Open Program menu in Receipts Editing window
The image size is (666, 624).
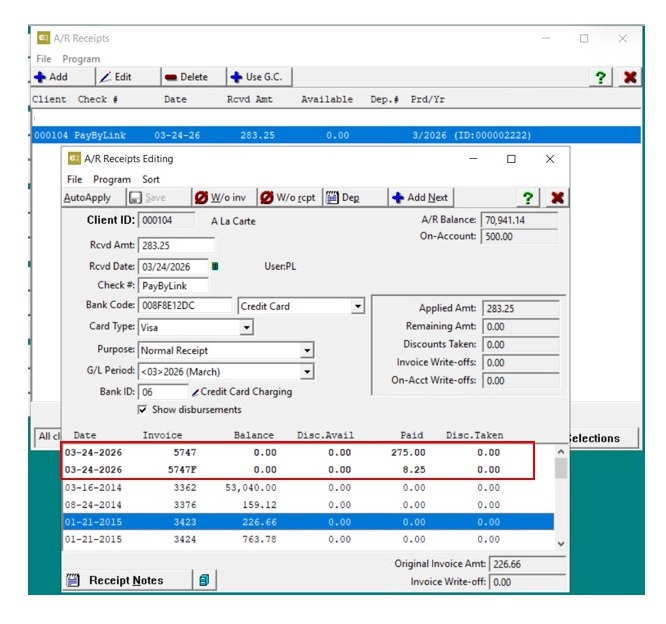point(112,179)
